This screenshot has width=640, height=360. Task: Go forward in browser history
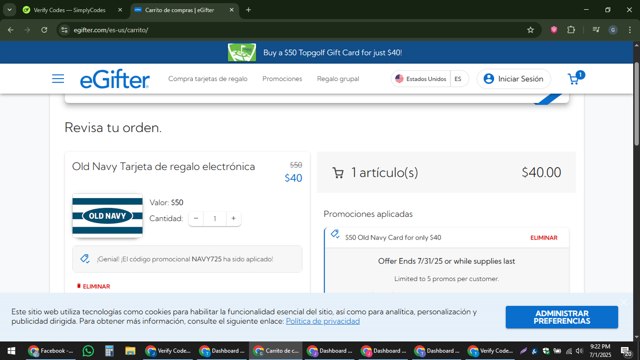[x=27, y=30]
